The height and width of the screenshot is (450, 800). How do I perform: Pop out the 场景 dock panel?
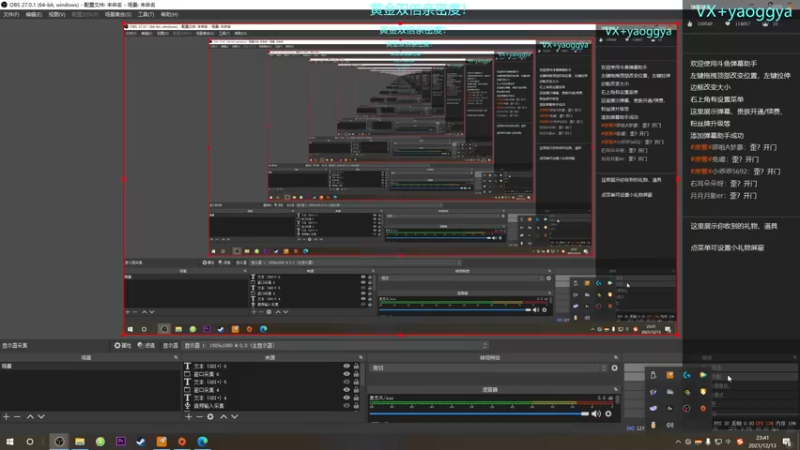[176, 358]
